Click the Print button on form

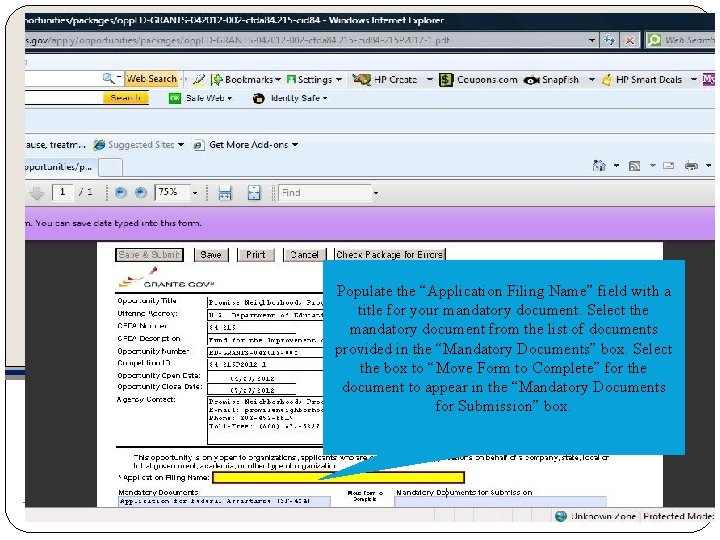256,255
